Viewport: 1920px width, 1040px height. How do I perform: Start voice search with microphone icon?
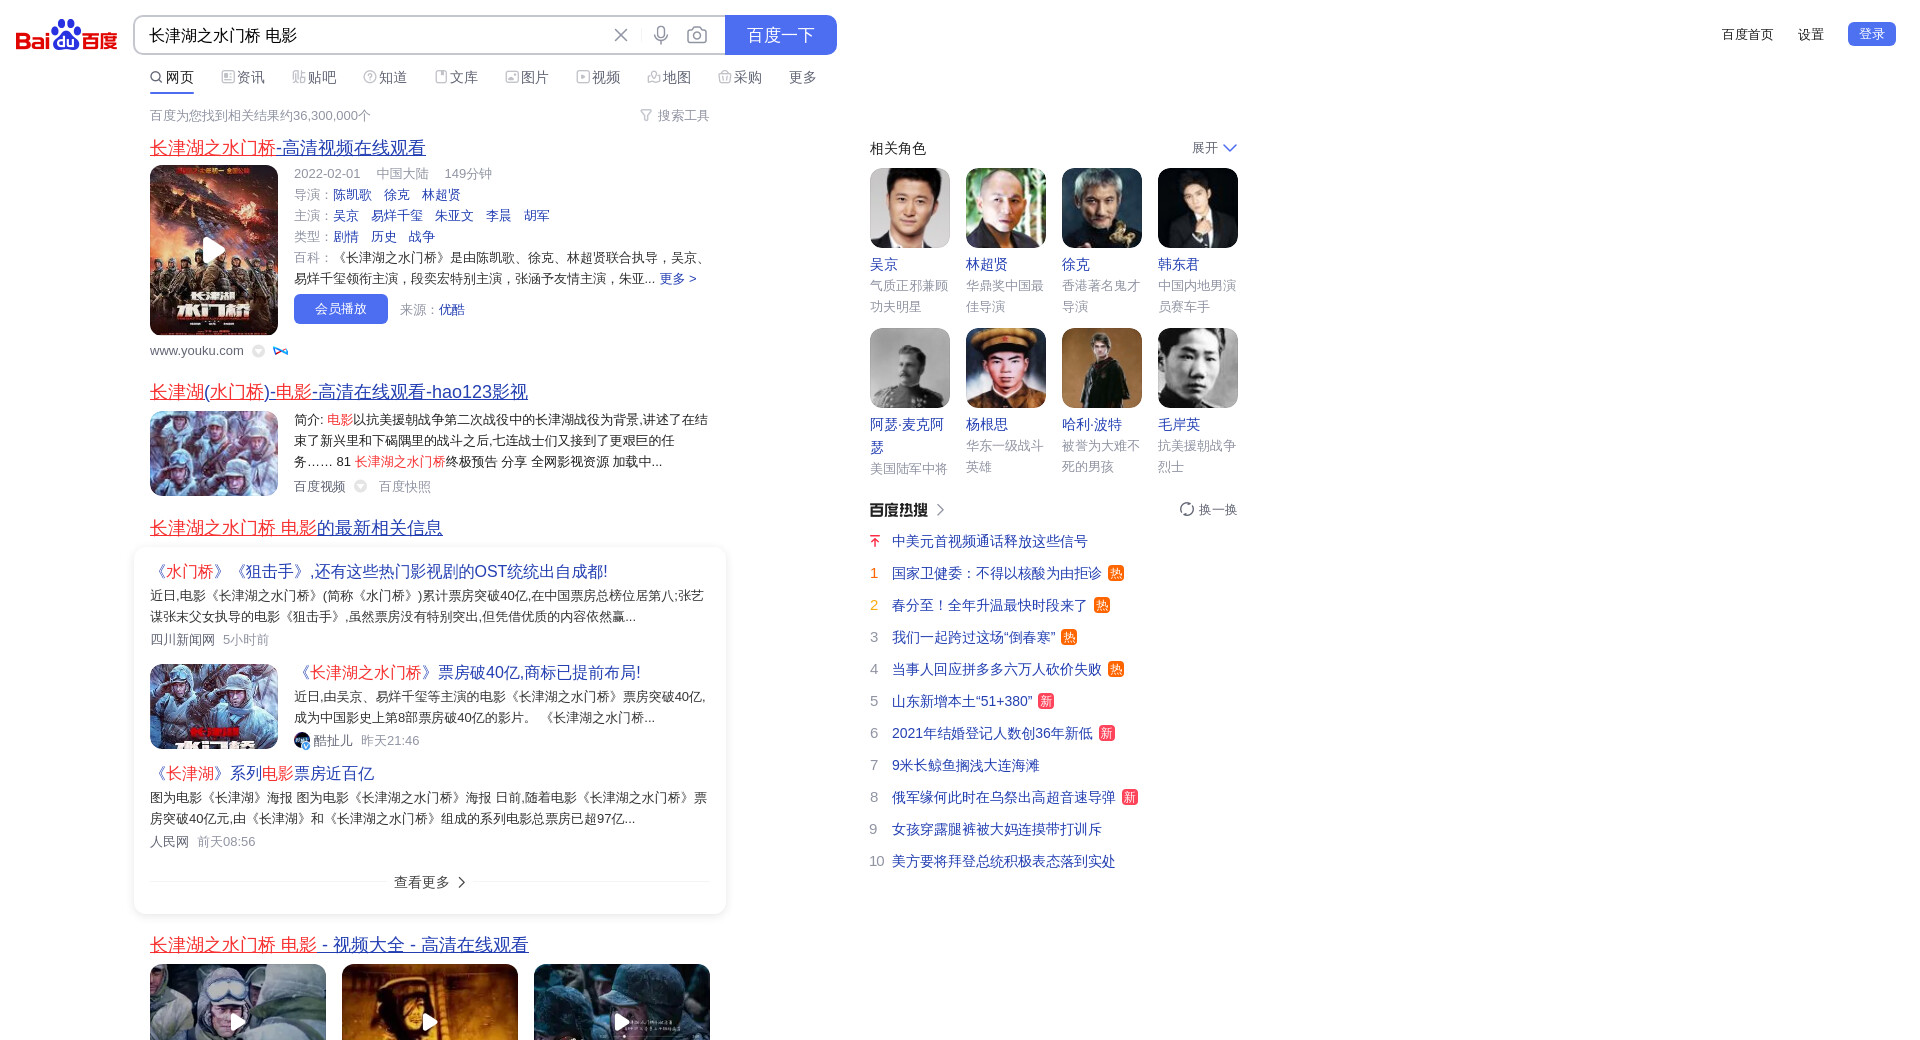click(661, 35)
